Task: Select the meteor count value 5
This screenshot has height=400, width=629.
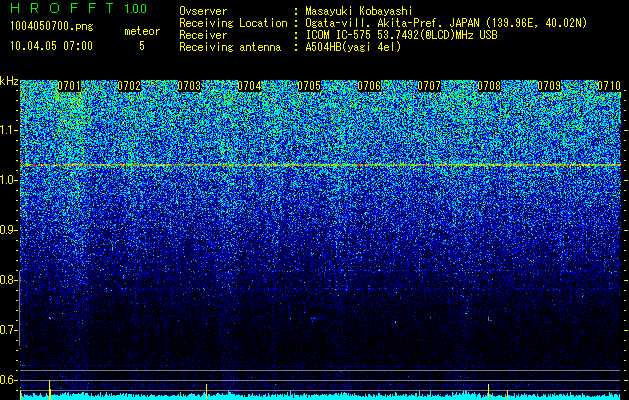Action: [142, 46]
